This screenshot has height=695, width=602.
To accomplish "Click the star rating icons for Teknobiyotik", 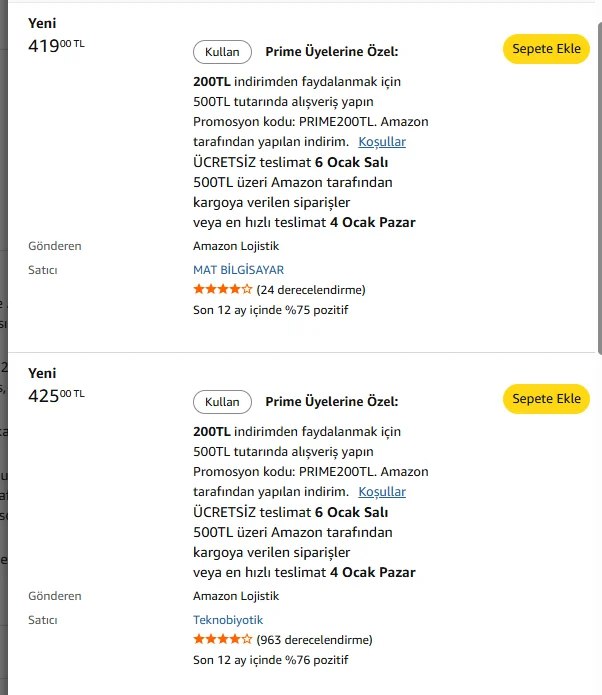I will click(222, 640).
